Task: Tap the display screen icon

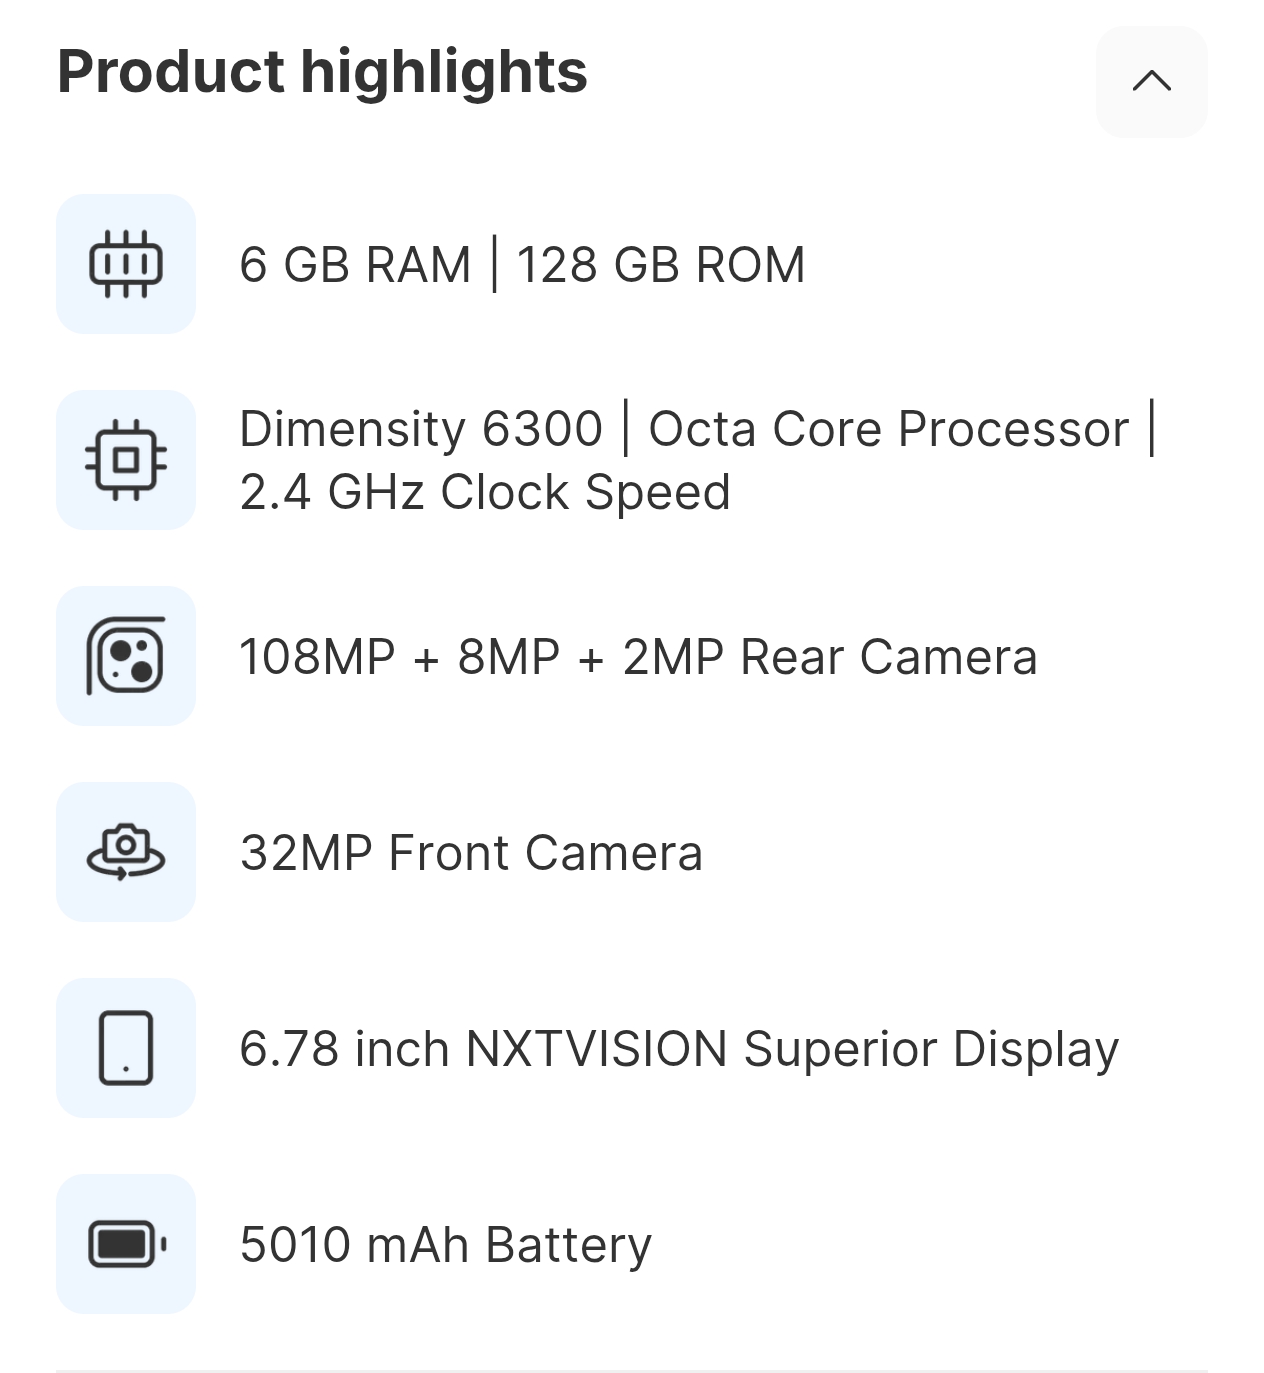Action: [126, 1048]
